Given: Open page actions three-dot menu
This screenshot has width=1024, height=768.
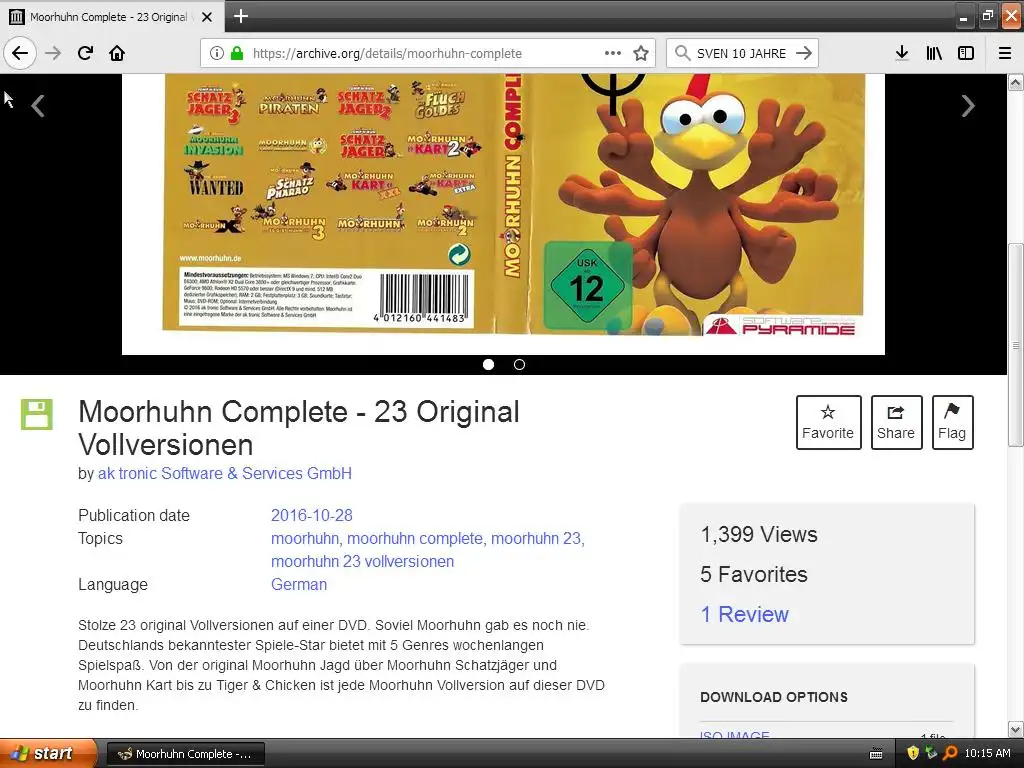Looking at the screenshot, I should pyautogui.click(x=613, y=53).
